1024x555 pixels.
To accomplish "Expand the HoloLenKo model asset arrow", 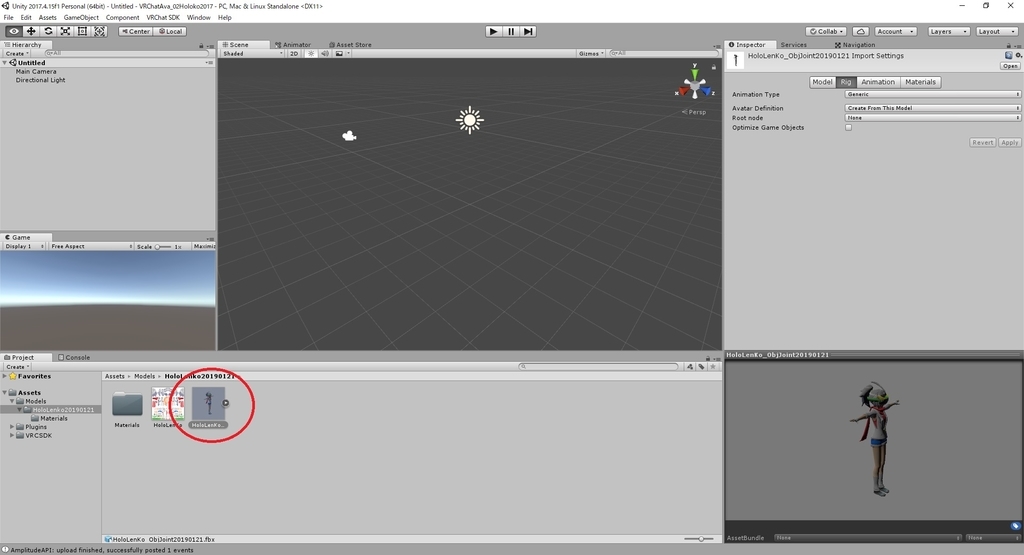I will 226,403.
